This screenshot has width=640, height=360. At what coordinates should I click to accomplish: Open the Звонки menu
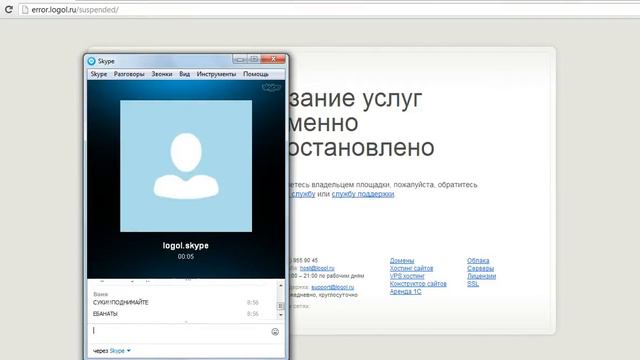[x=162, y=74]
